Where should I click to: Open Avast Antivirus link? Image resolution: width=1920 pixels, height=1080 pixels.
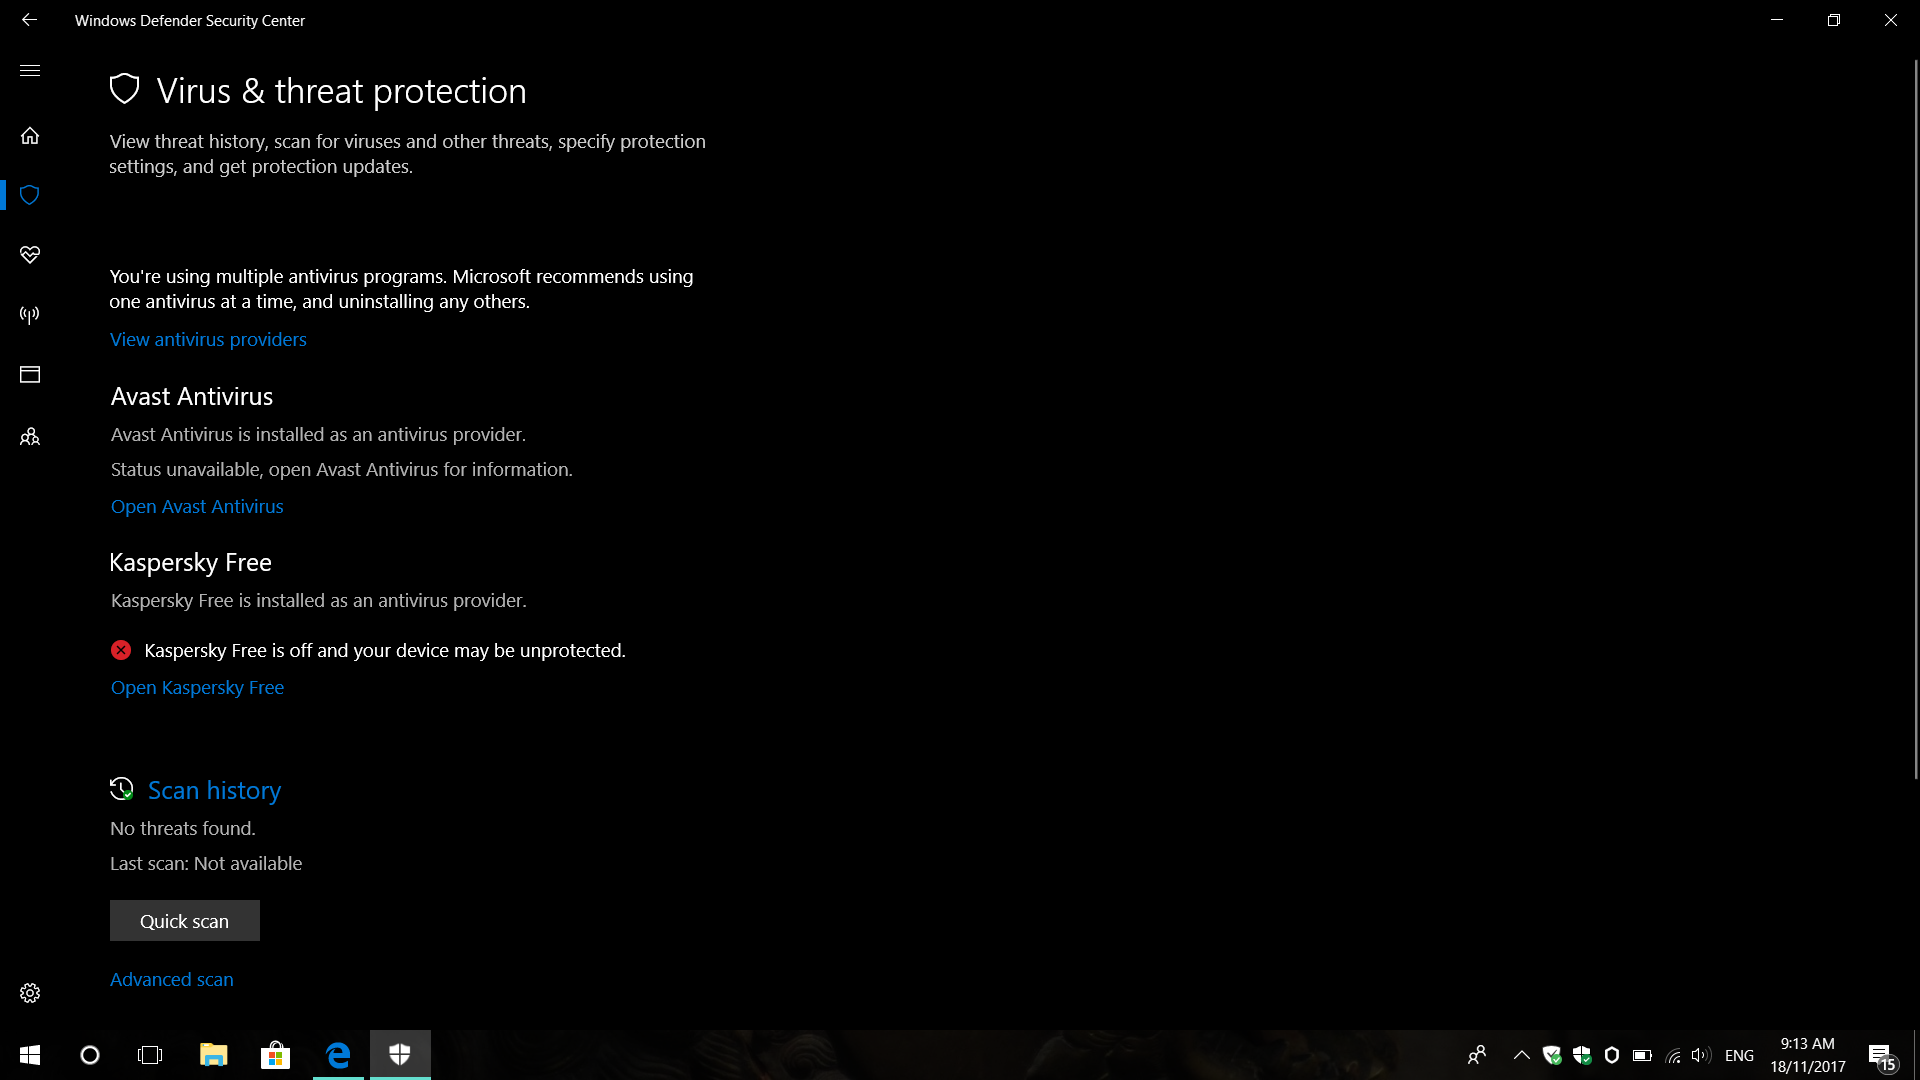click(x=197, y=507)
